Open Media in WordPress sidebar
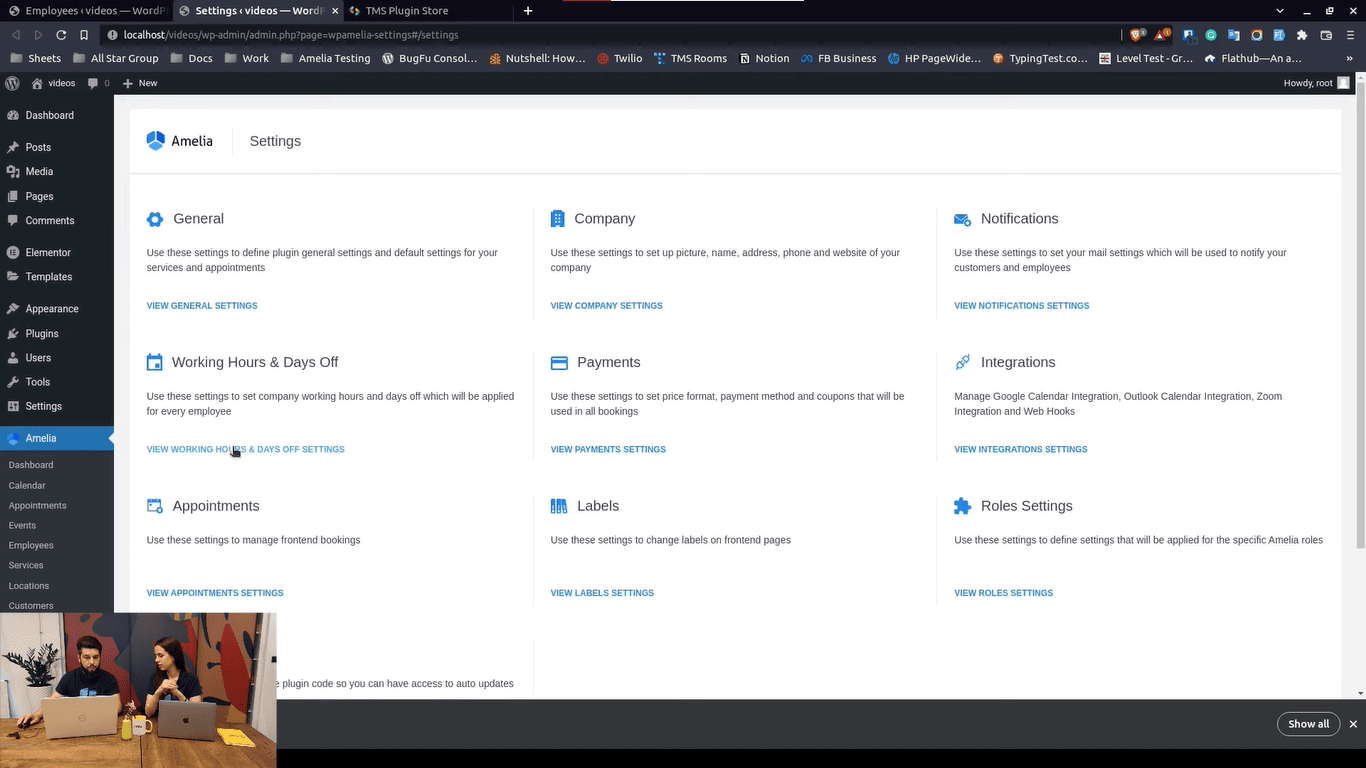This screenshot has width=1366, height=768. pyautogui.click(x=39, y=172)
